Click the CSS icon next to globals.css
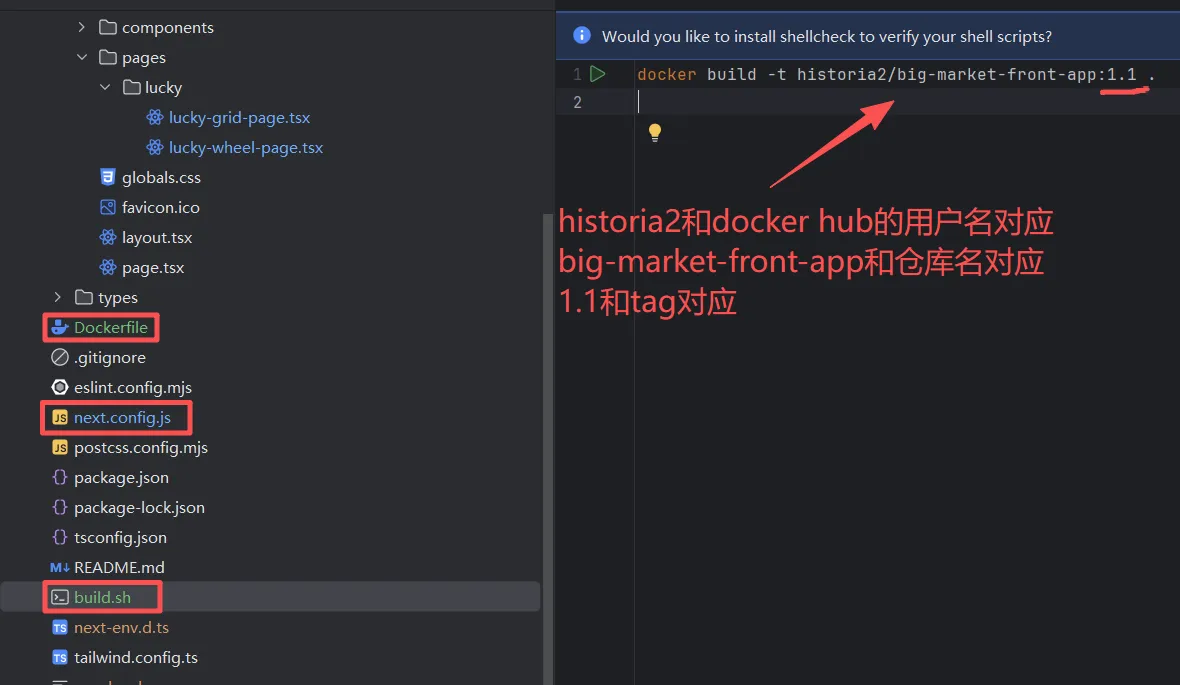This screenshot has width=1180, height=685. click(x=108, y=177)
